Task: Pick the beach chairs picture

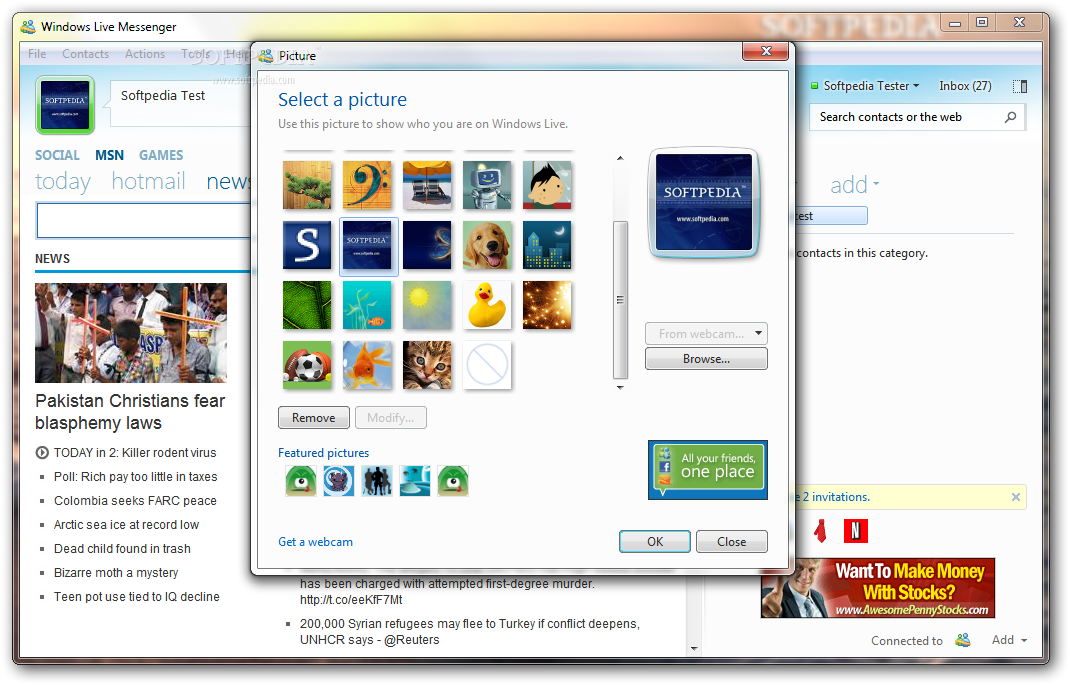Action: click(427, 185)
